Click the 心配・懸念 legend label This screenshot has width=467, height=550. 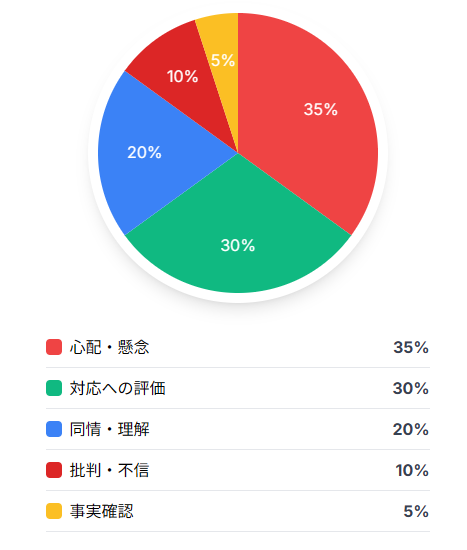pyautogui.click(x=109, y=347)
